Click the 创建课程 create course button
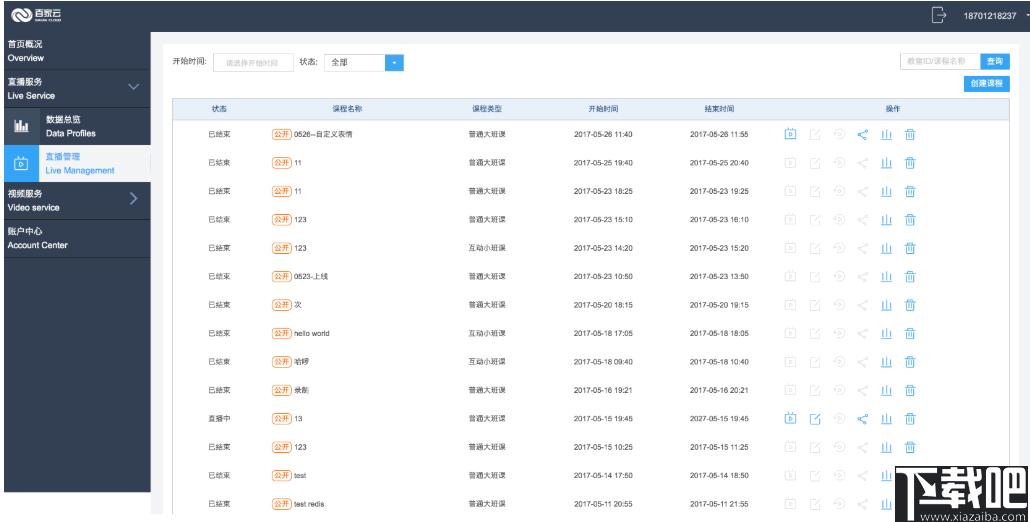This screenshot has width=1030, height=522. pos(987,83)
